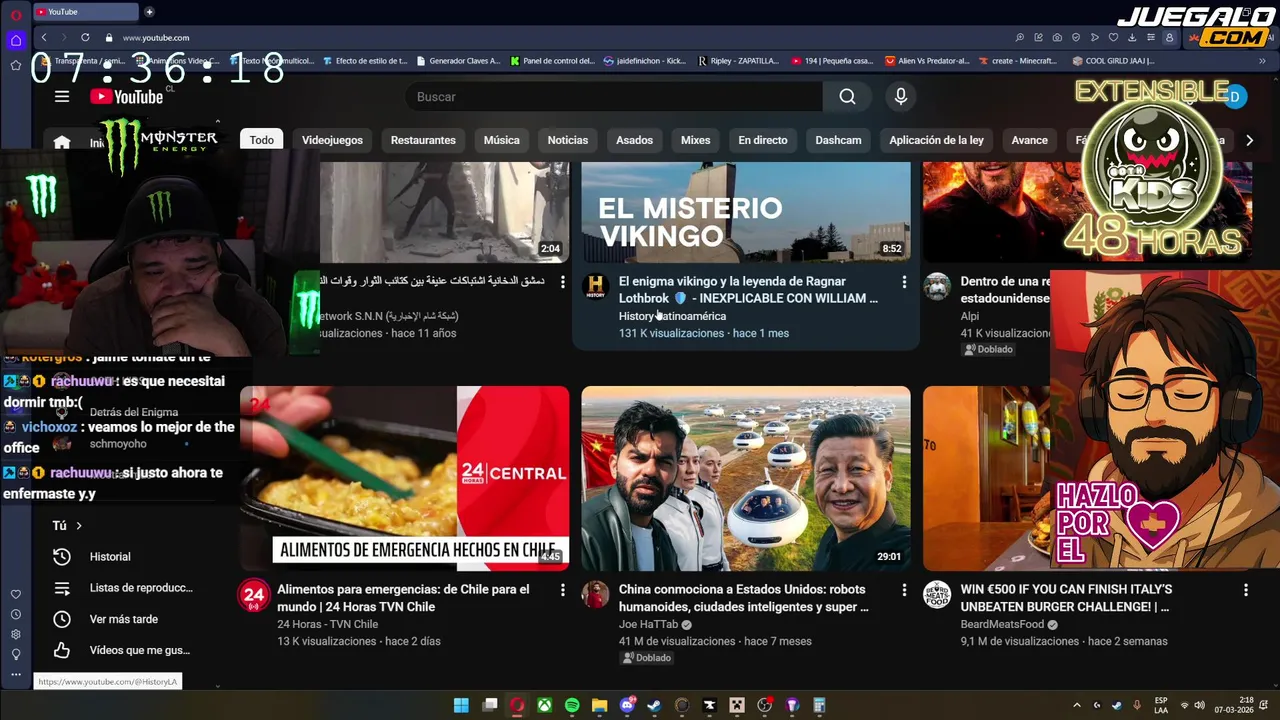Screen dimensions: 1280x720
Task: Open Ver más tarde in sidebar
Action: (x=124, y=619)
